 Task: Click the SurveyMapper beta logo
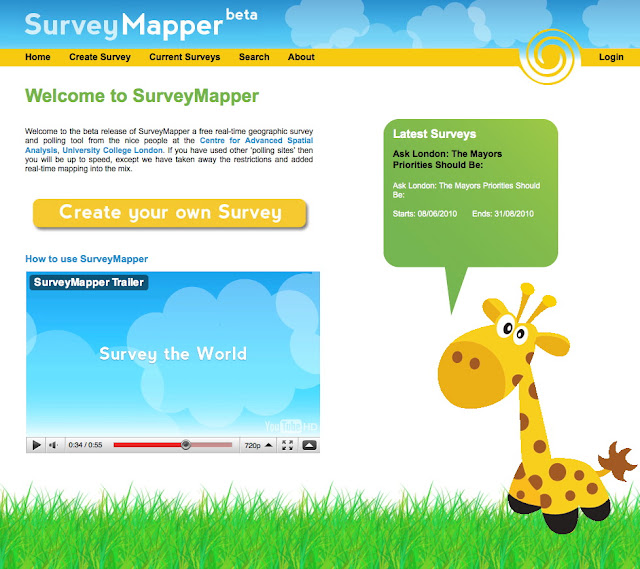click(x=141, y=24)
